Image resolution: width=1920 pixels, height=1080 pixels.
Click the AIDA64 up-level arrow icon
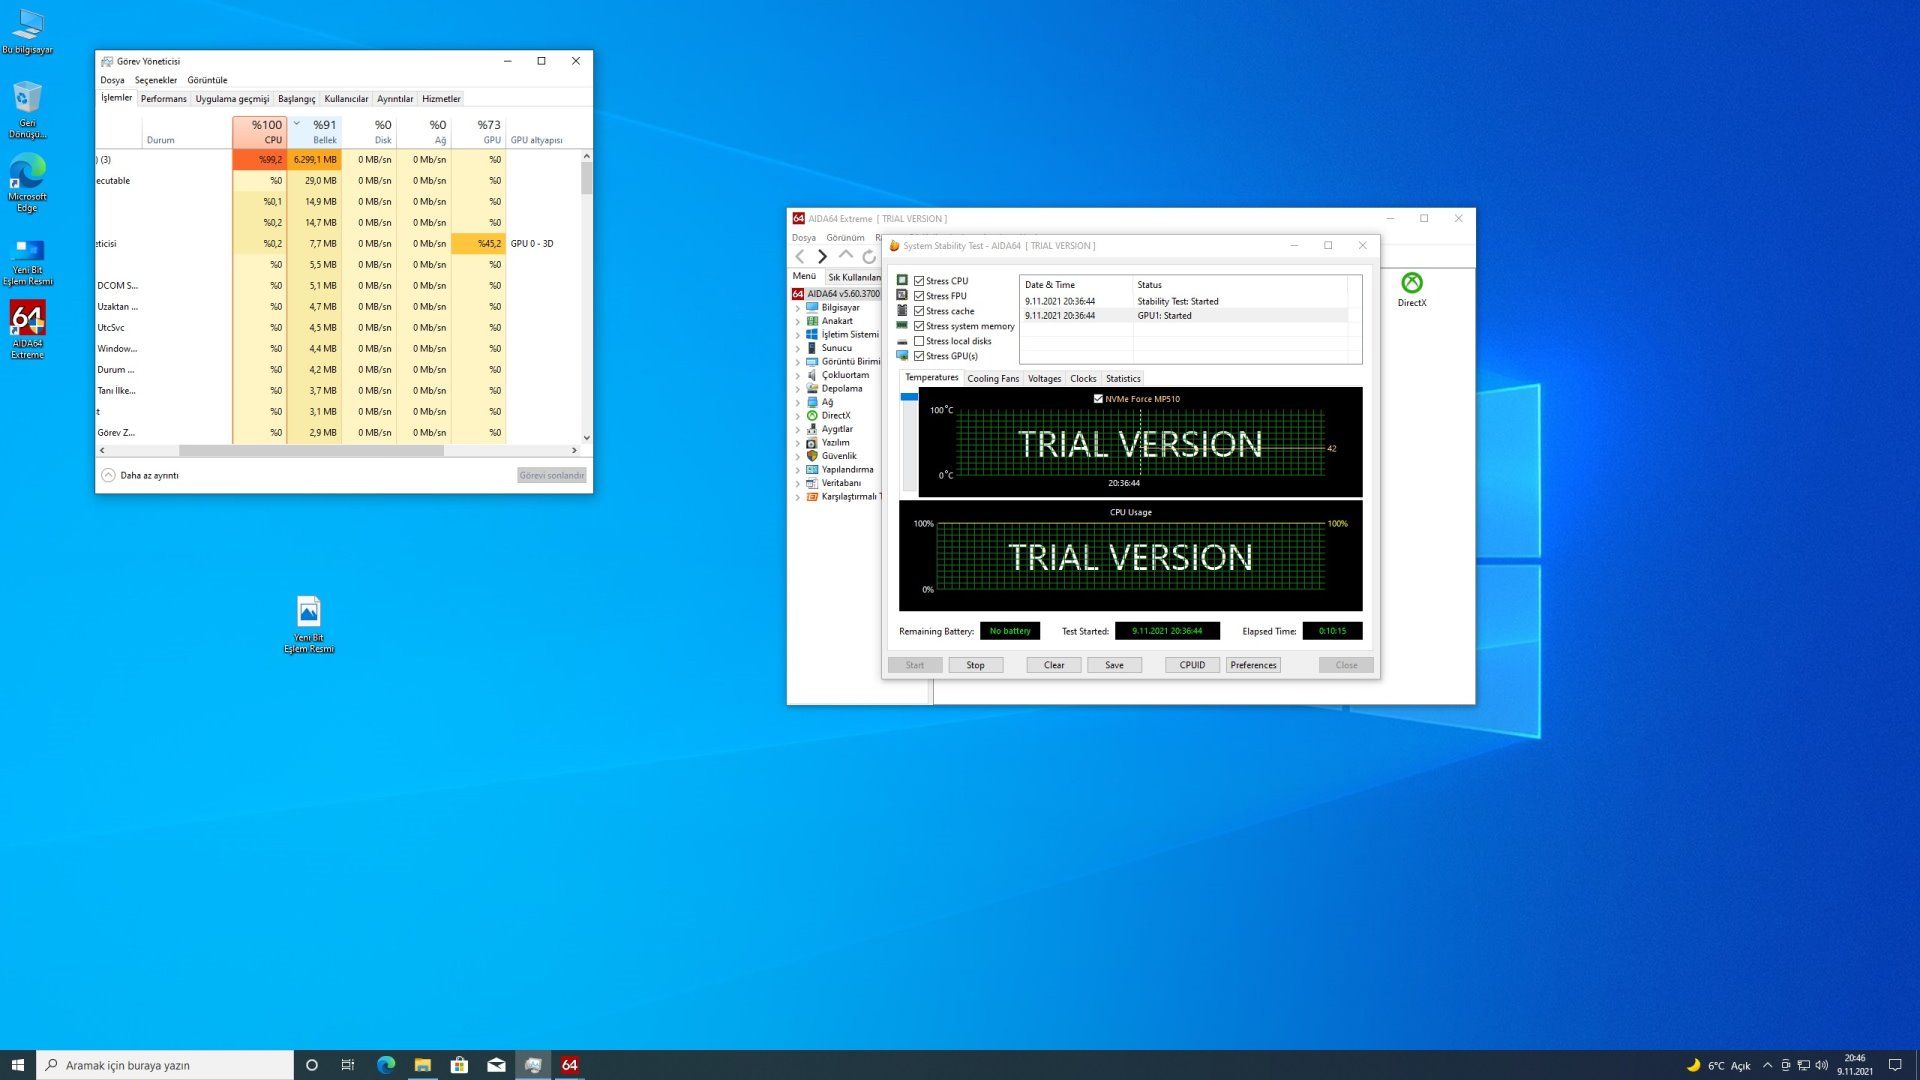pos(846,256)
